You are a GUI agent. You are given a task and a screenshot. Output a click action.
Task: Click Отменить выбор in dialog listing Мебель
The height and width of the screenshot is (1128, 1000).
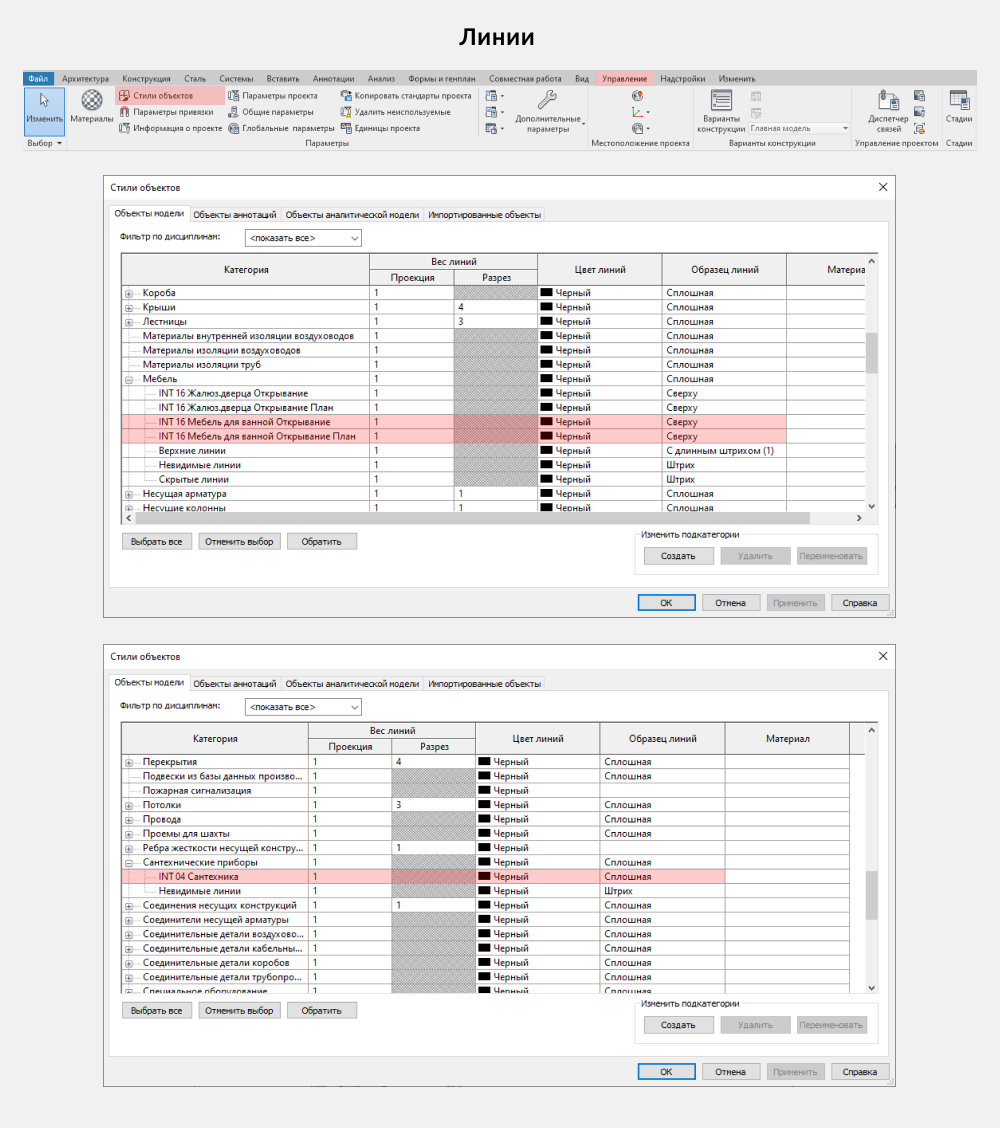tap(239, 542)
